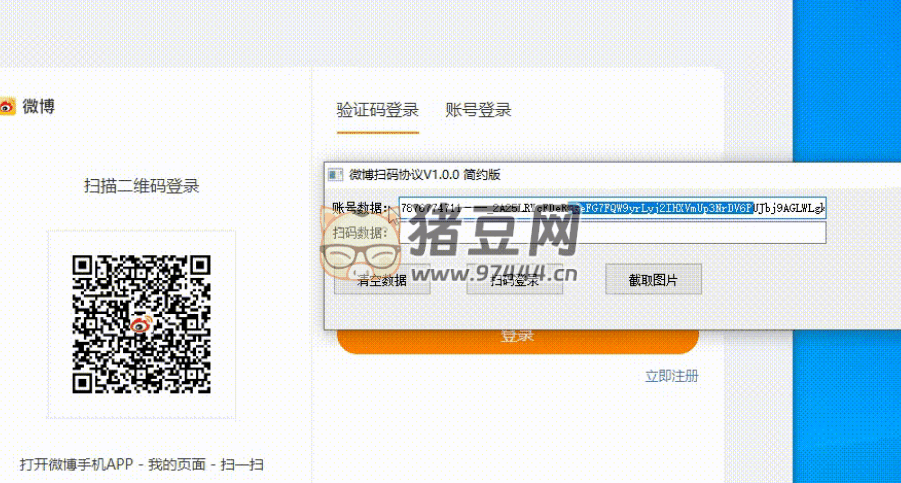
Task: Switch to the 账号登录 tab
Action: (478, 110)
